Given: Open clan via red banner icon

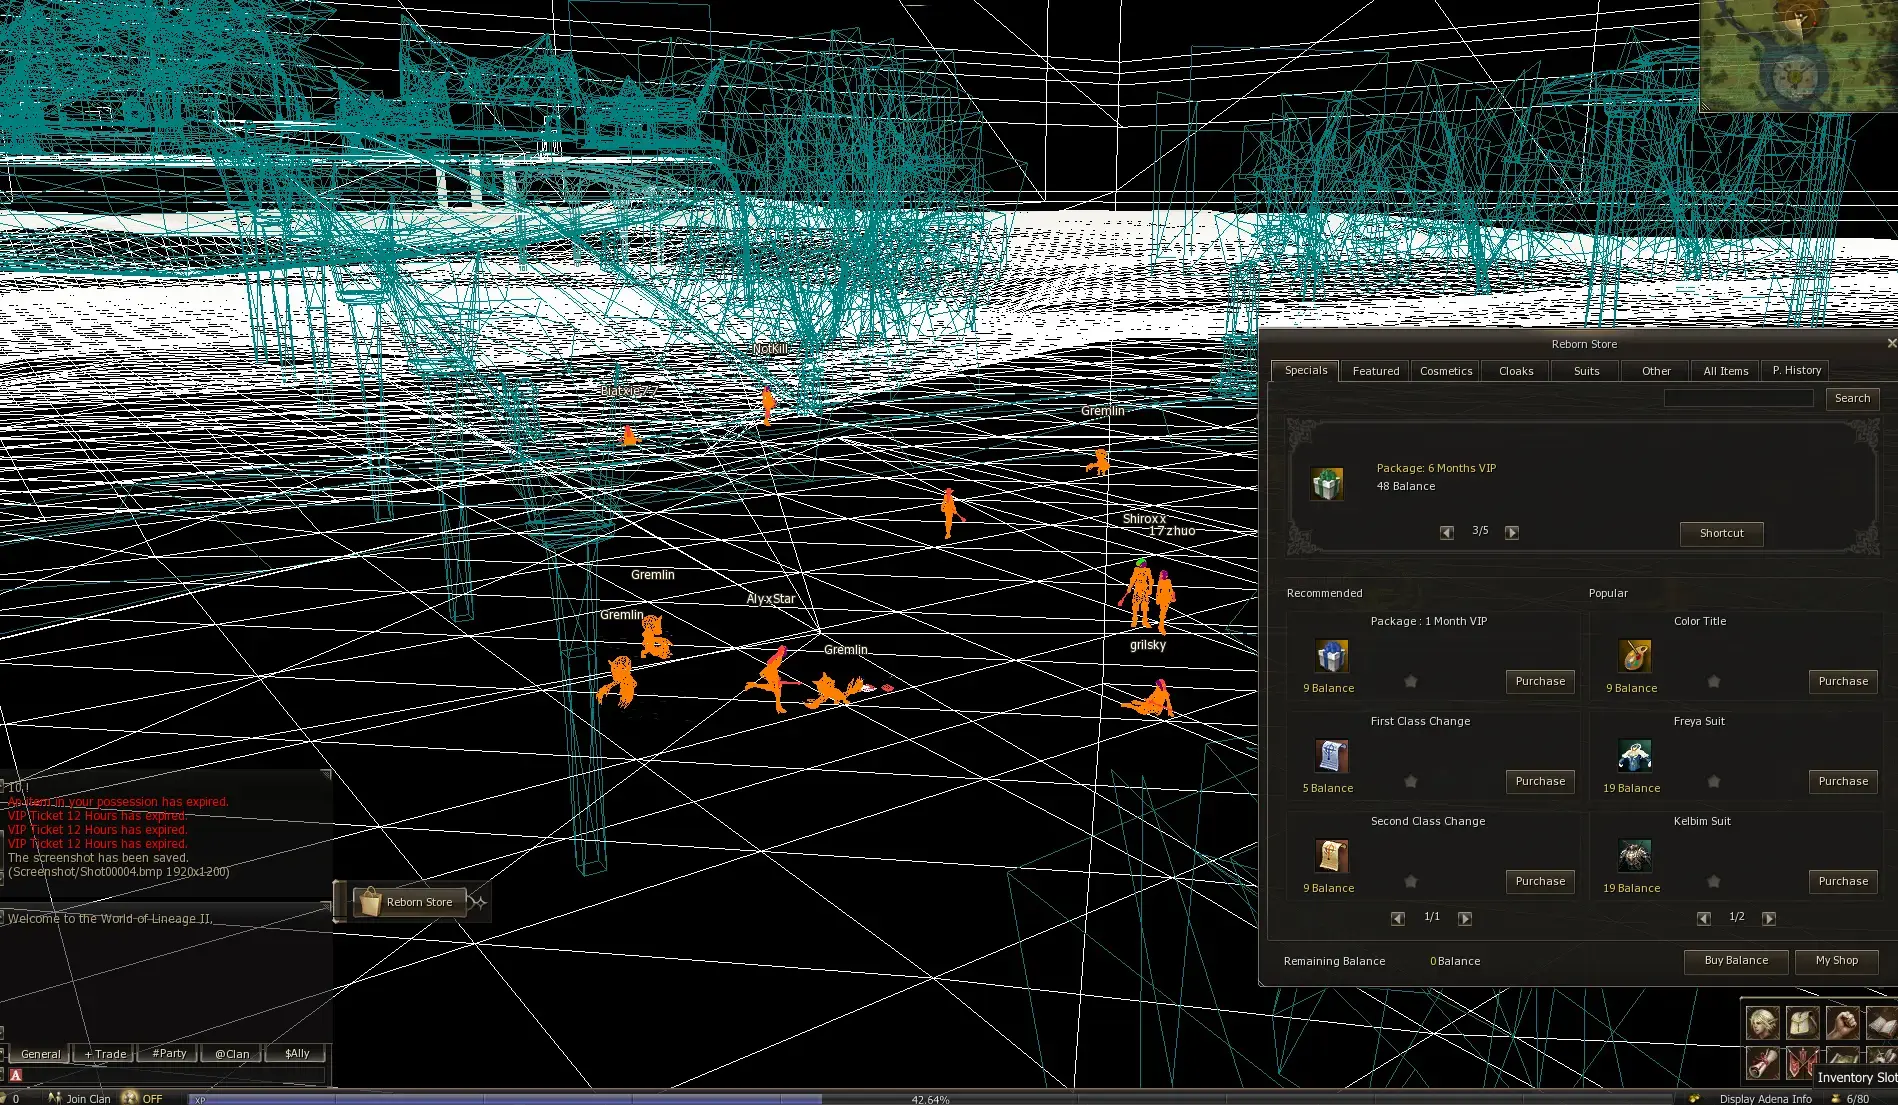Looking at the screenshot, I should (1802, 1062).
